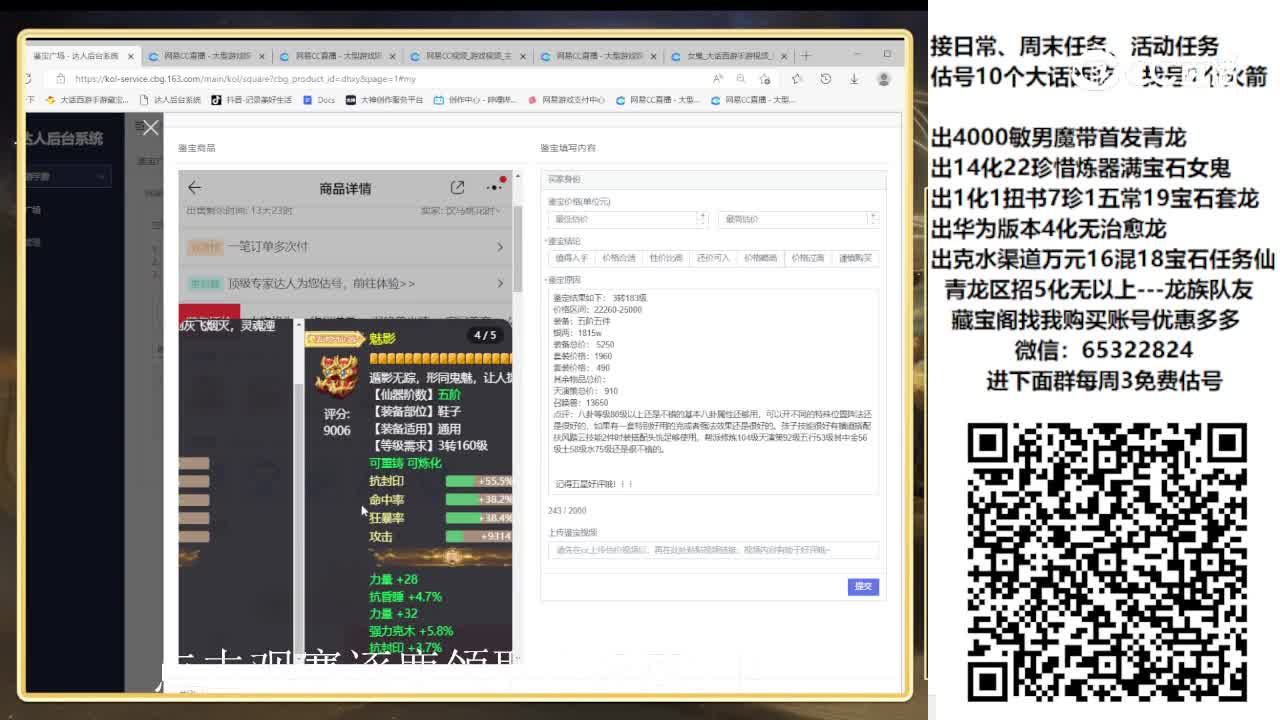Select the 价格略高 conclusion option
Viewport: 1280px width, 720px height.
[x=760, y=258]
